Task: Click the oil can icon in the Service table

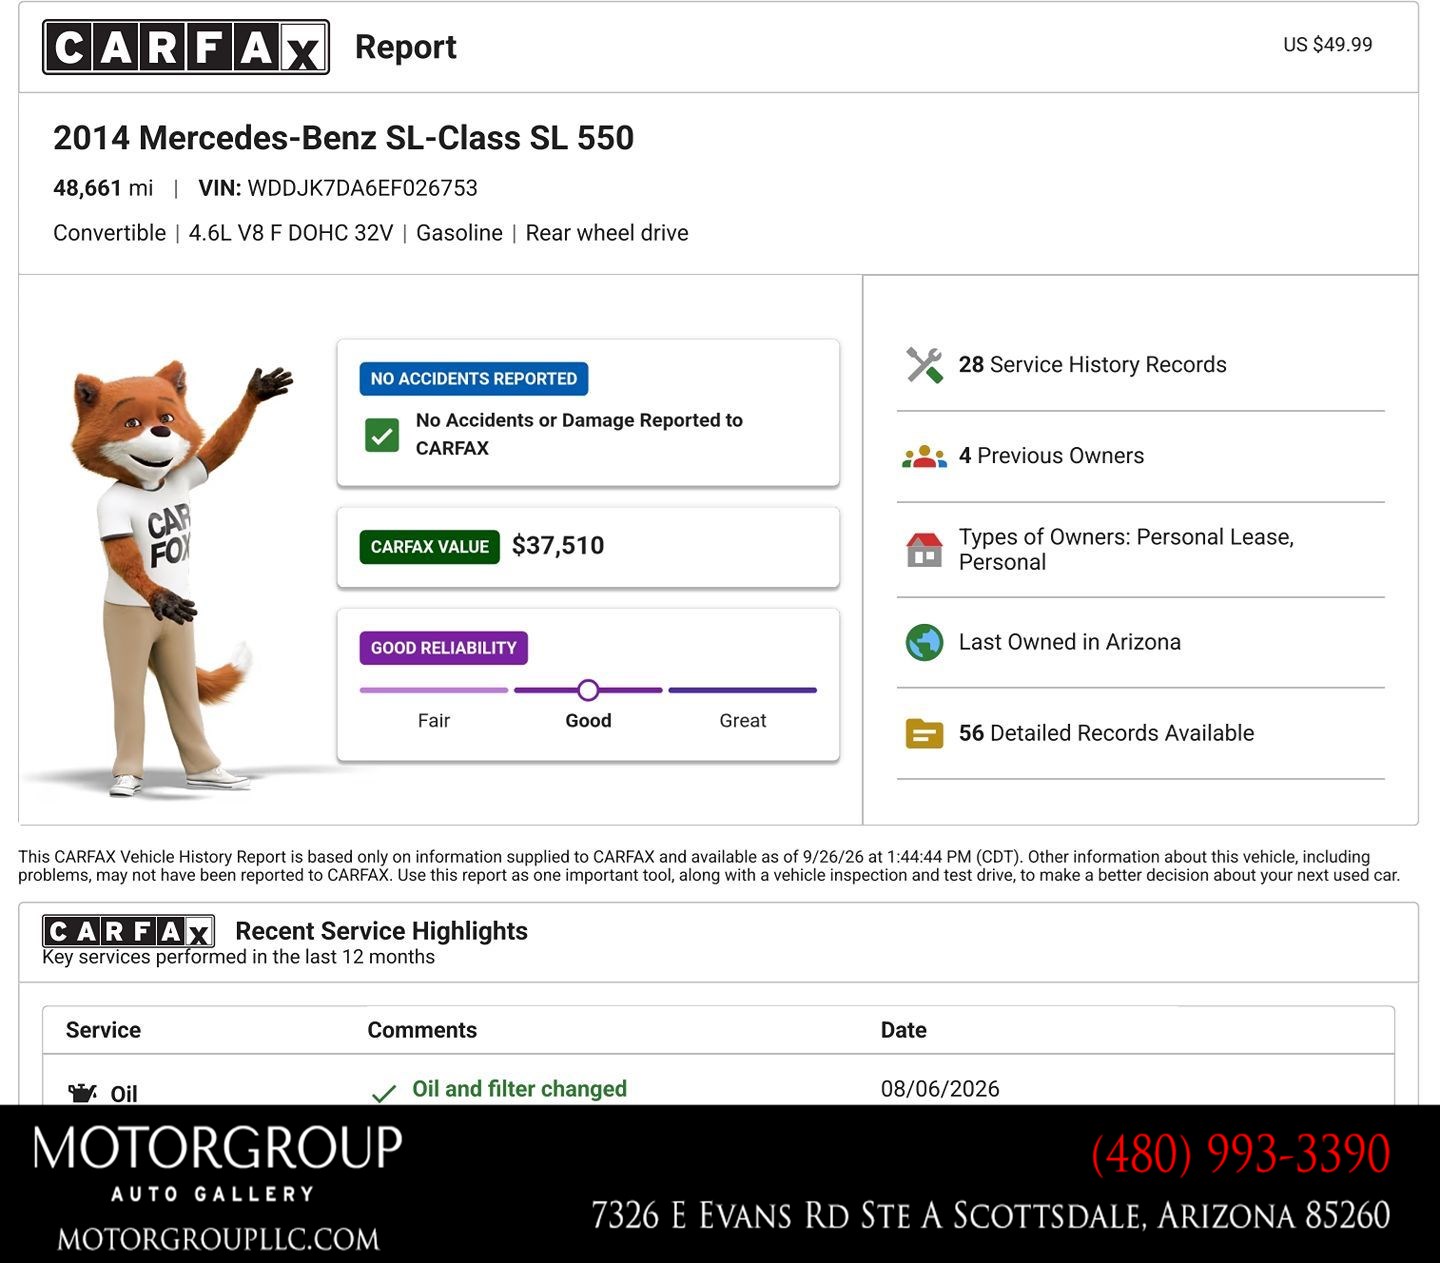Action: point(83,1092)
